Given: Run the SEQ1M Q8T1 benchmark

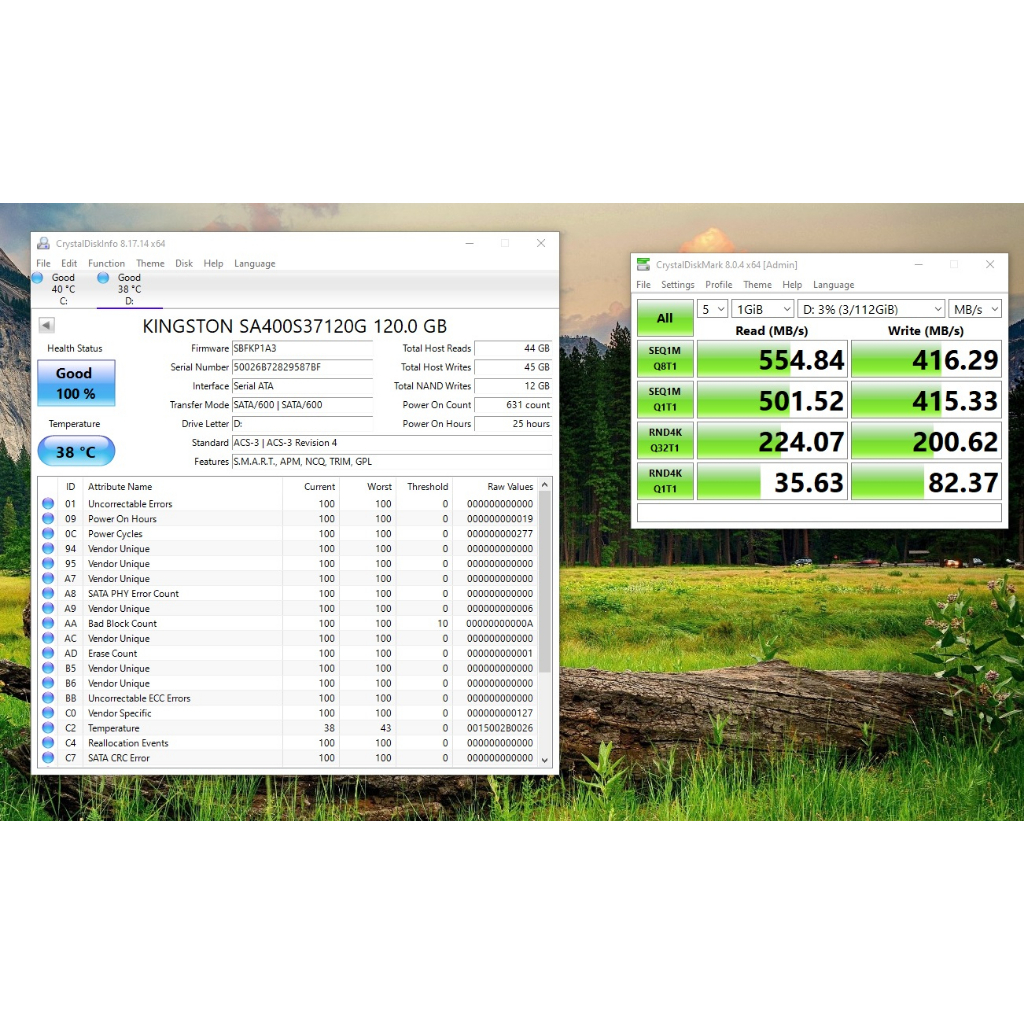Looking at the screenshot, I should point(665,359).
